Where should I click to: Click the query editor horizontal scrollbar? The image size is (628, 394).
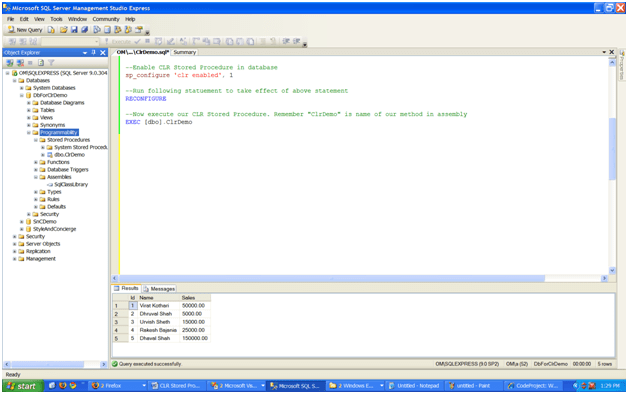coord(332,278)
